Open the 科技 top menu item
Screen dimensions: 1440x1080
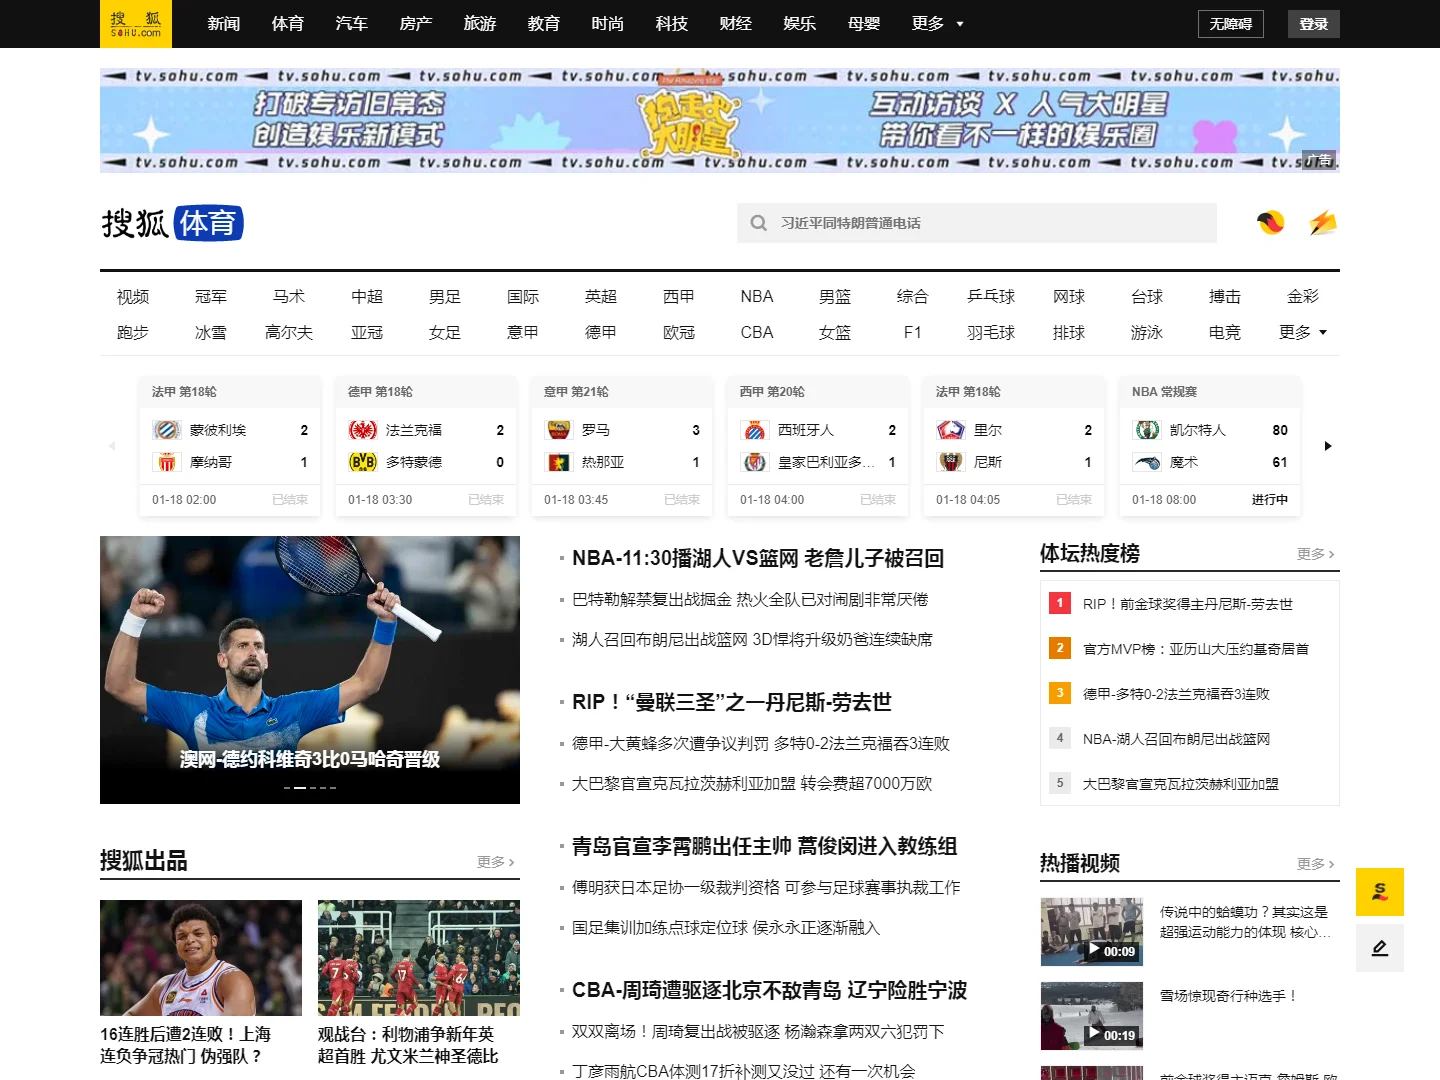point(672,24)
